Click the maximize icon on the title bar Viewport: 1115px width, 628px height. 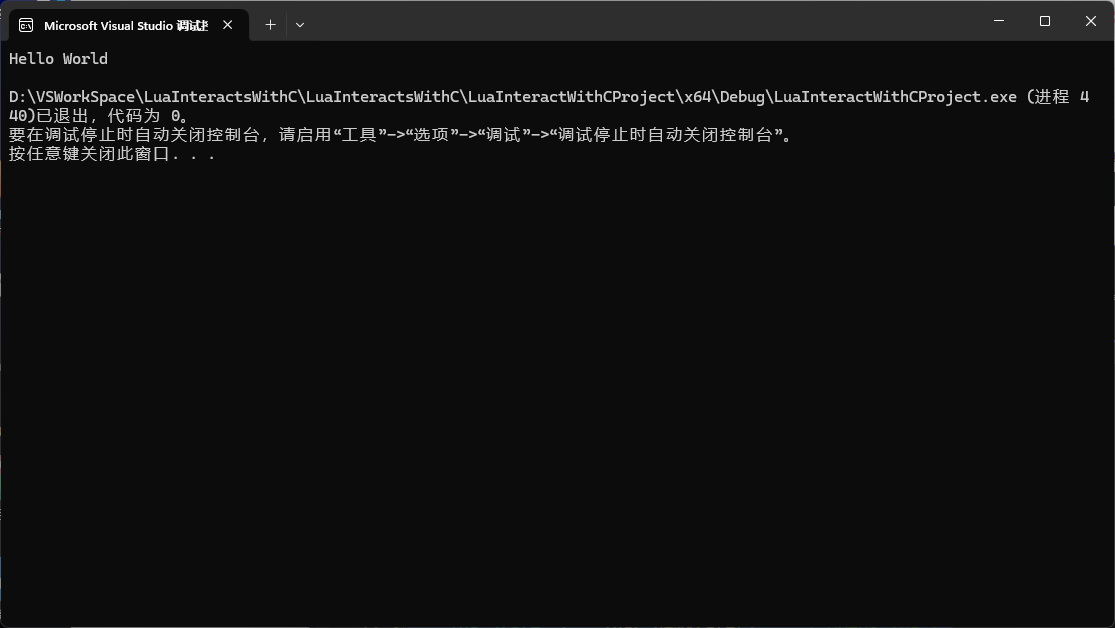(x=1043, y=20)
